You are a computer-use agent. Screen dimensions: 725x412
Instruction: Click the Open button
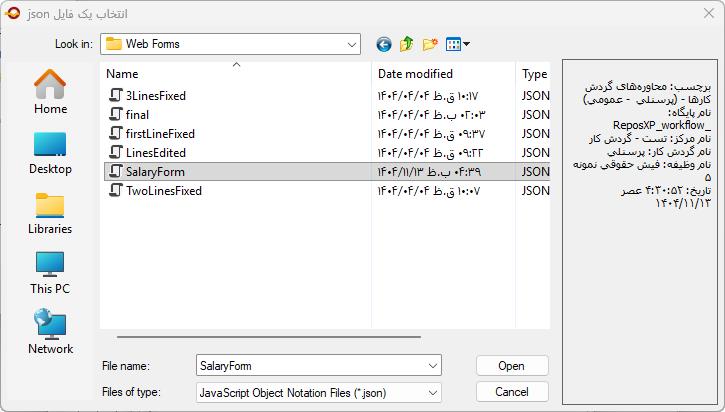511,366
